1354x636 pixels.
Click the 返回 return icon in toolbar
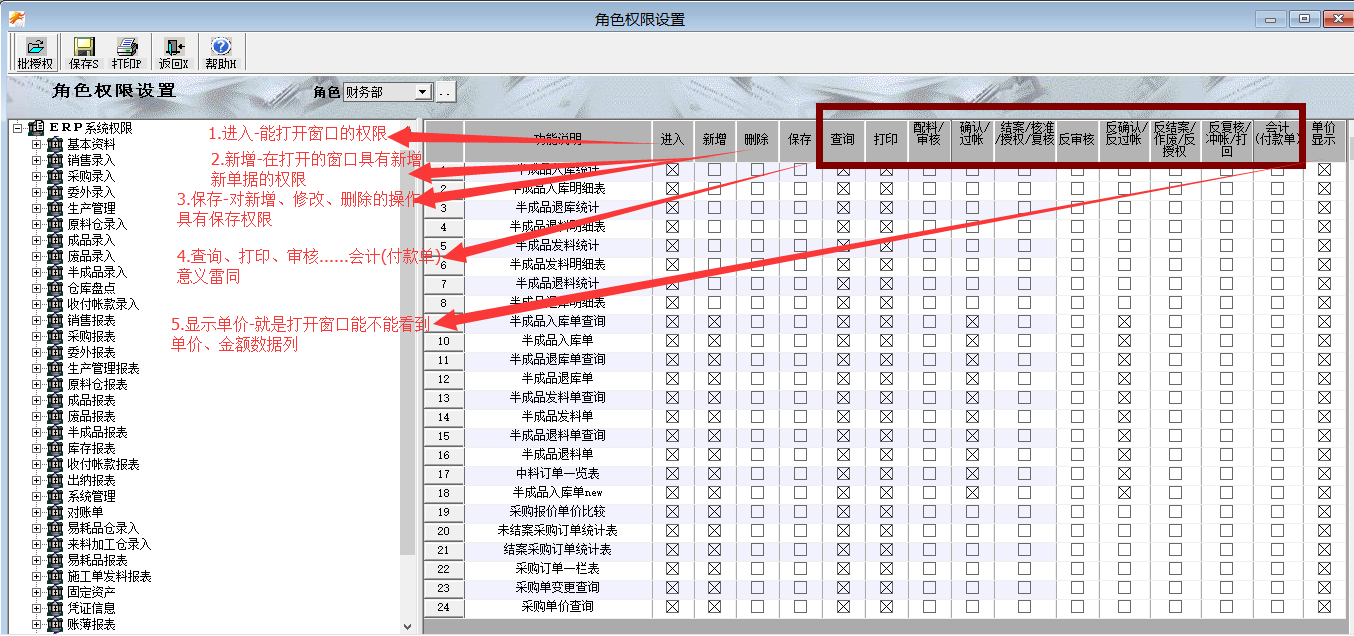(173, 47)
